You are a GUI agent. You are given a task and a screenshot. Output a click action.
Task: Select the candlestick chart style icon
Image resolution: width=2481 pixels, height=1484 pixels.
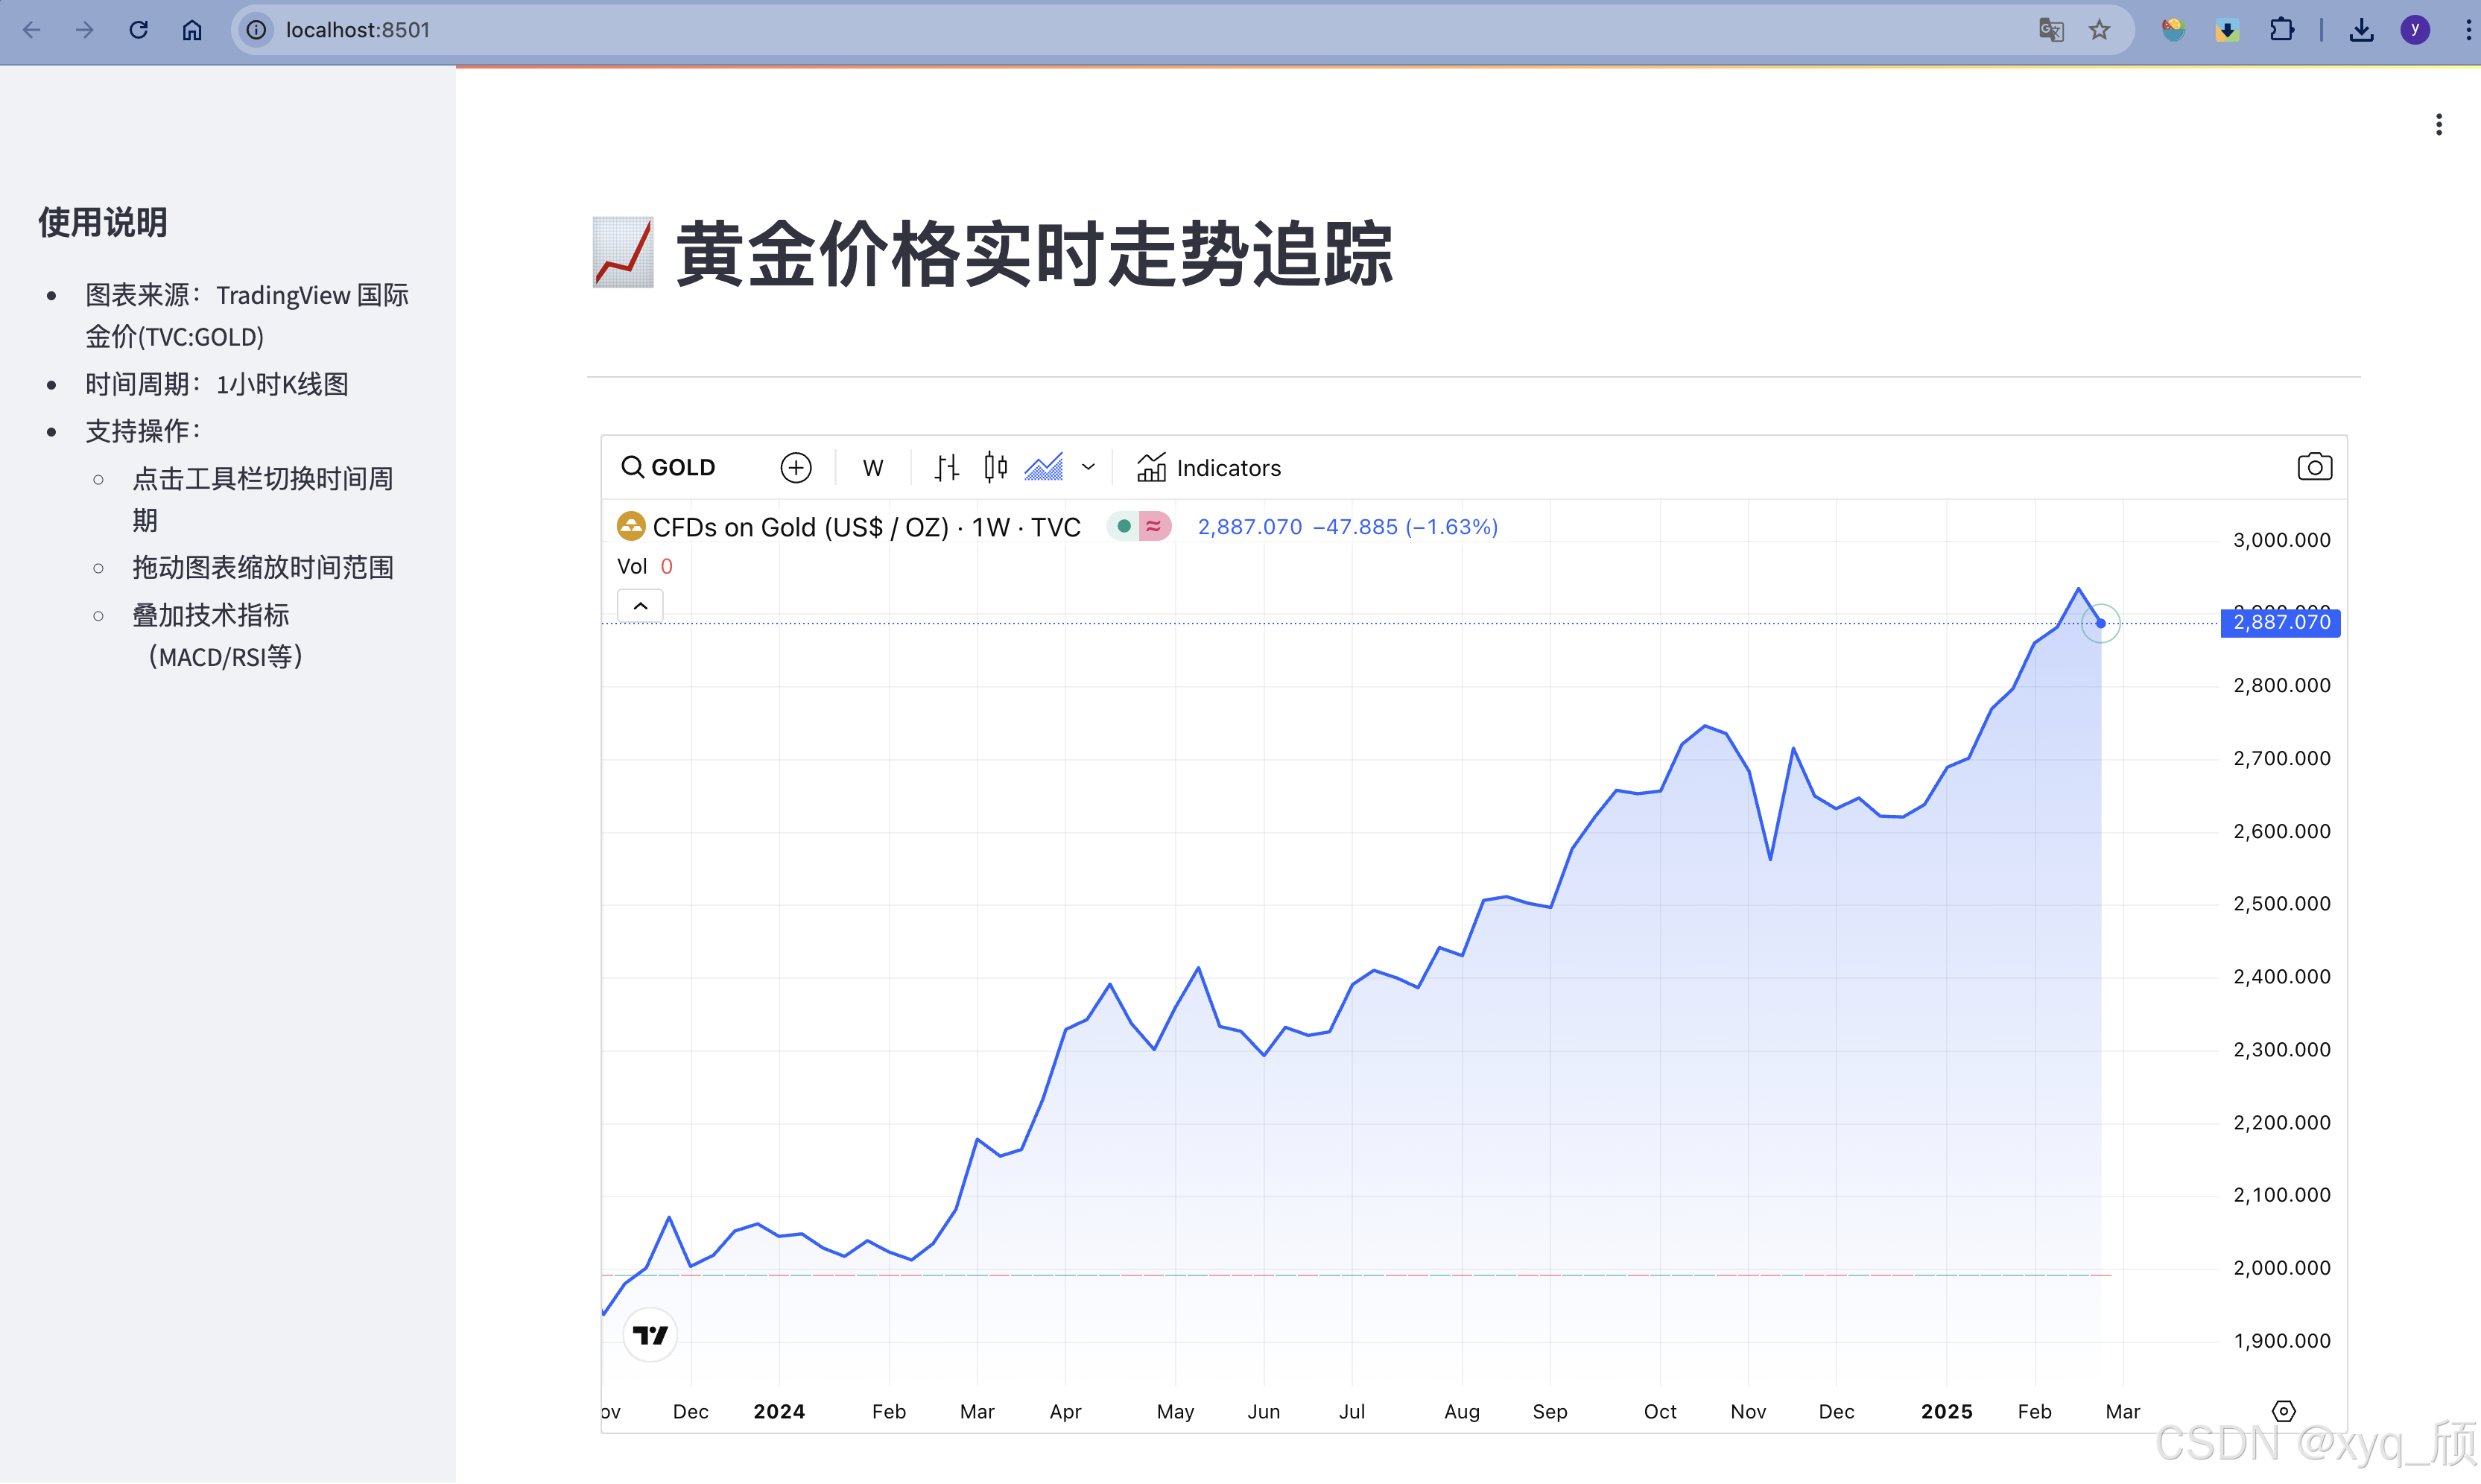(995, 467)
